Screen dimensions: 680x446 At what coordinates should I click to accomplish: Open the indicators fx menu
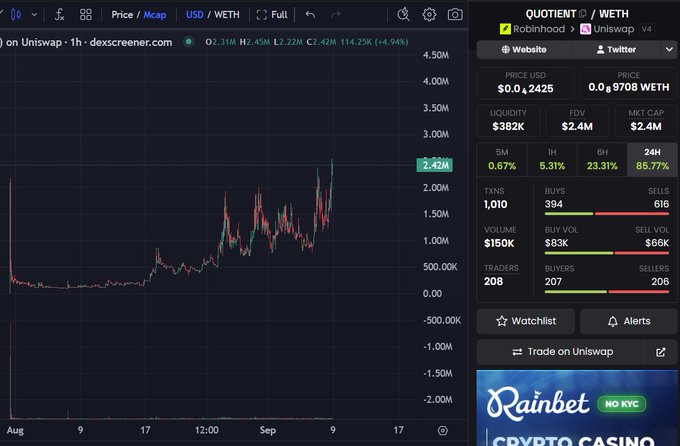point(59,15)
